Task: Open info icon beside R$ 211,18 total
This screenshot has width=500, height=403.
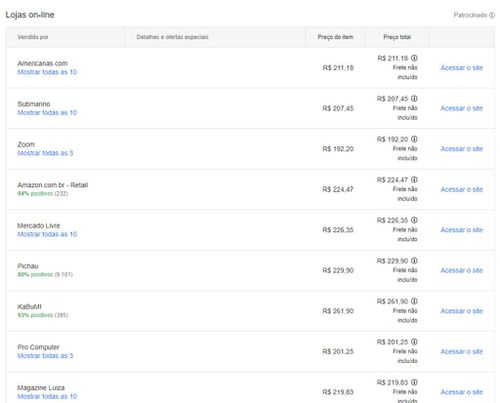Action: 414,58
